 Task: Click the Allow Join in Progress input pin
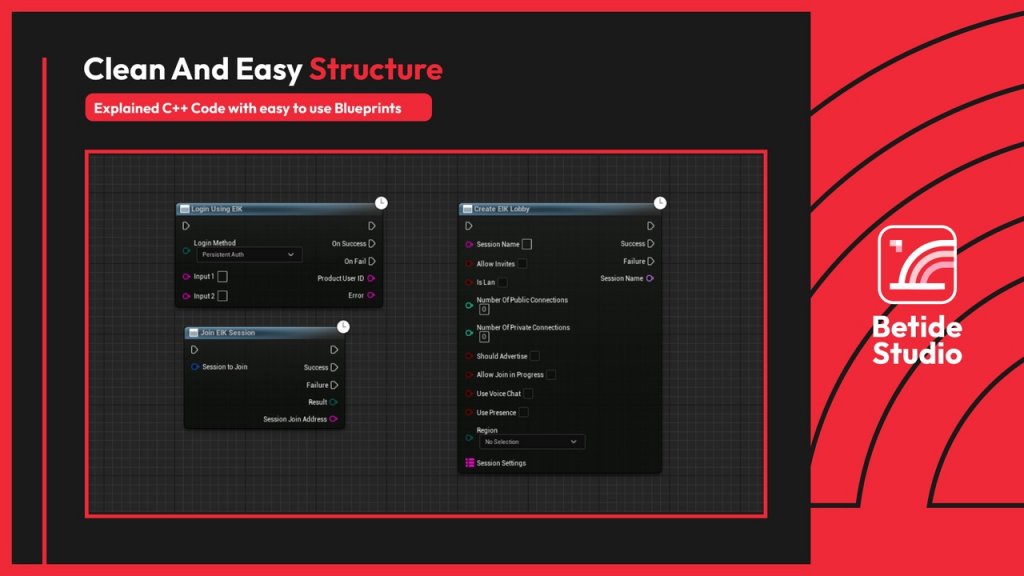point(469,375)
